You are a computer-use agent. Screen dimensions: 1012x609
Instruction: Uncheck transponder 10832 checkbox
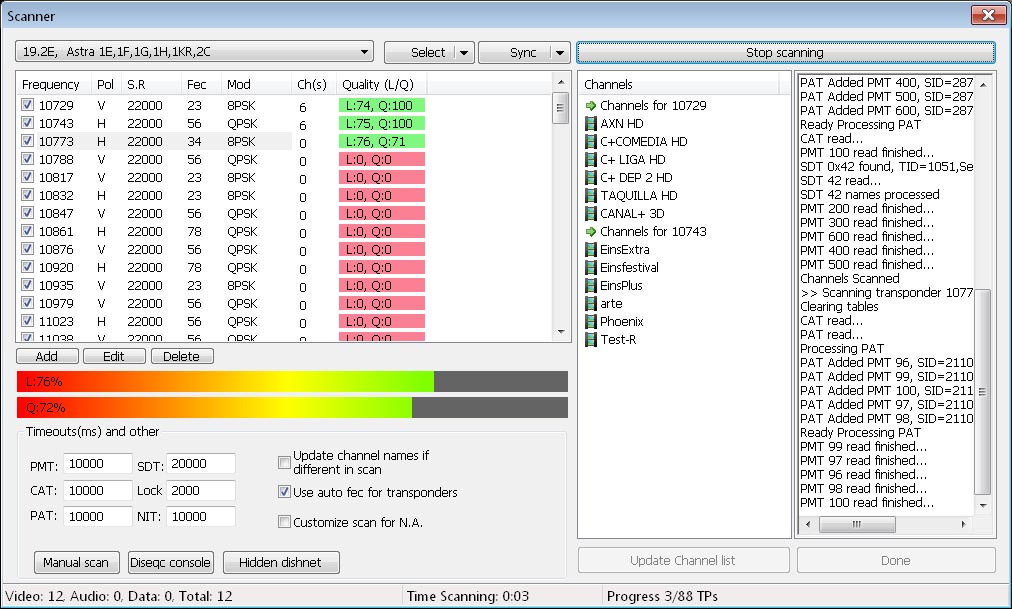click(x=27, y=195)
